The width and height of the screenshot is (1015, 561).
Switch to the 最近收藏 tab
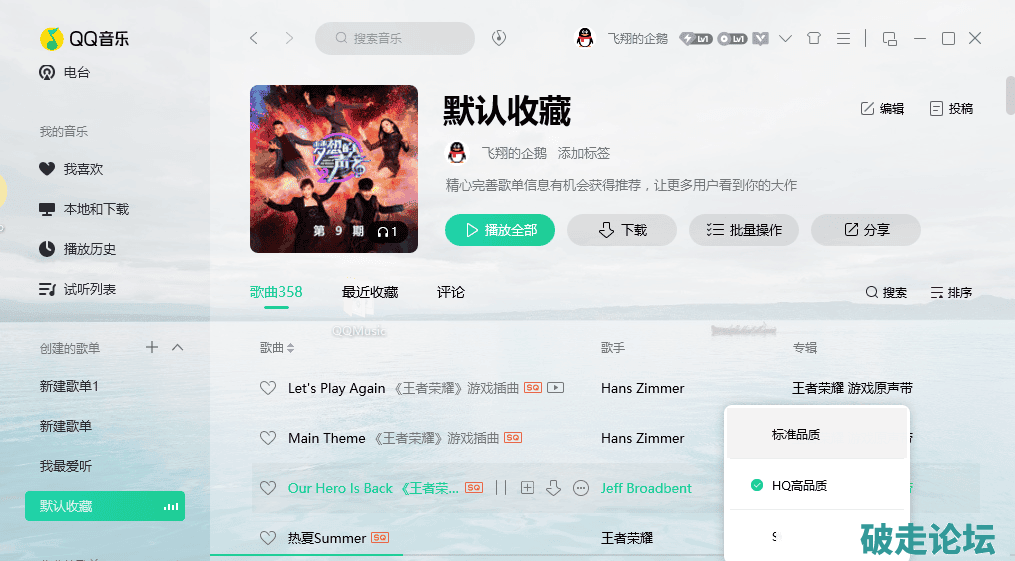pyautogui.click(x=370, y=292)
